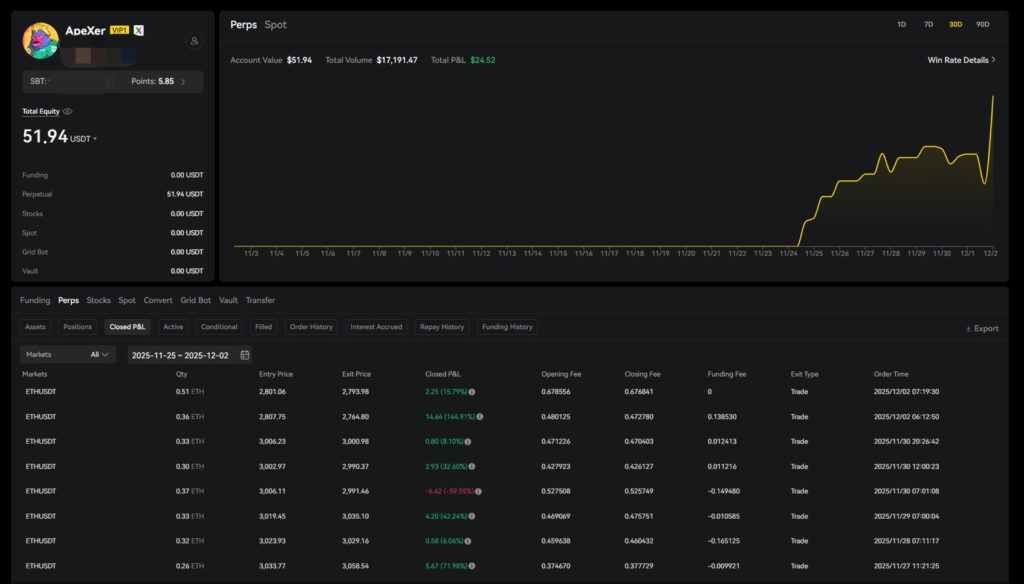This screenshot has height=584, width=1024.
Task: Click the info icon next to 2.25 (15.79%)
Action: point(472,392)
